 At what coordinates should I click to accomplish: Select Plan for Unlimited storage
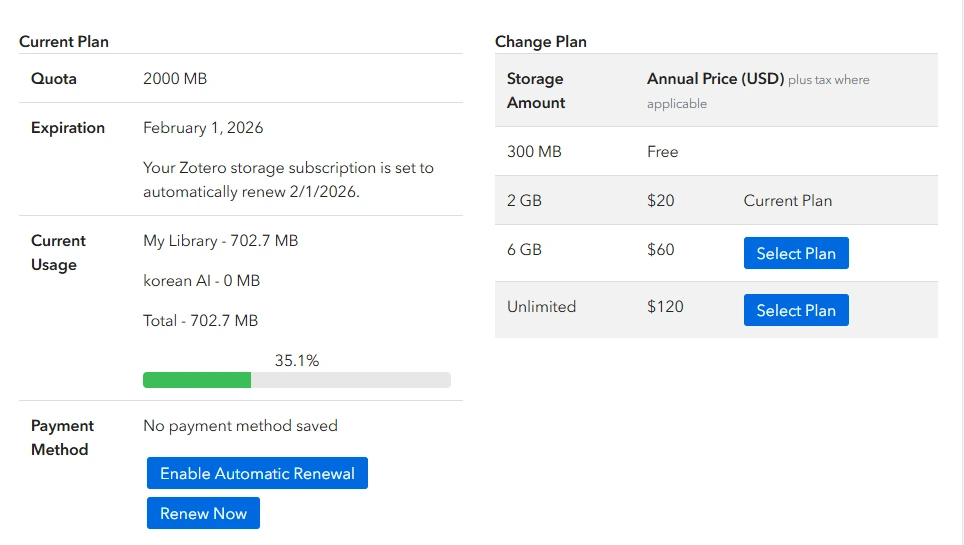(795, 310)
